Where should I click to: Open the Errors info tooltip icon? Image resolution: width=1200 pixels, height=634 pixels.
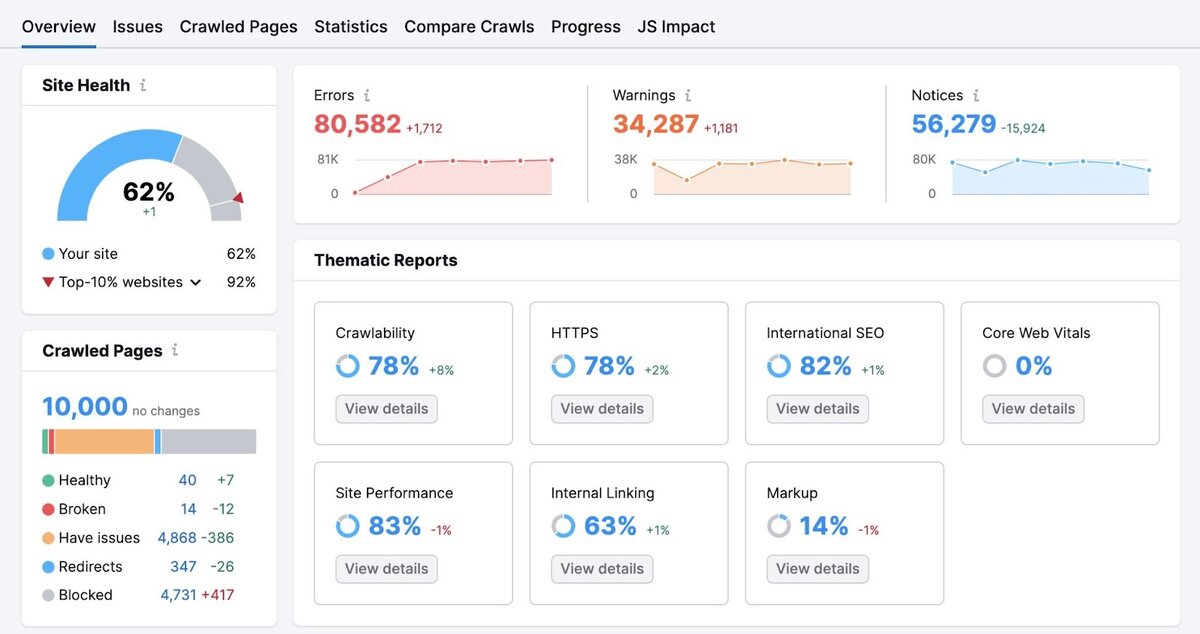[366, 95]
